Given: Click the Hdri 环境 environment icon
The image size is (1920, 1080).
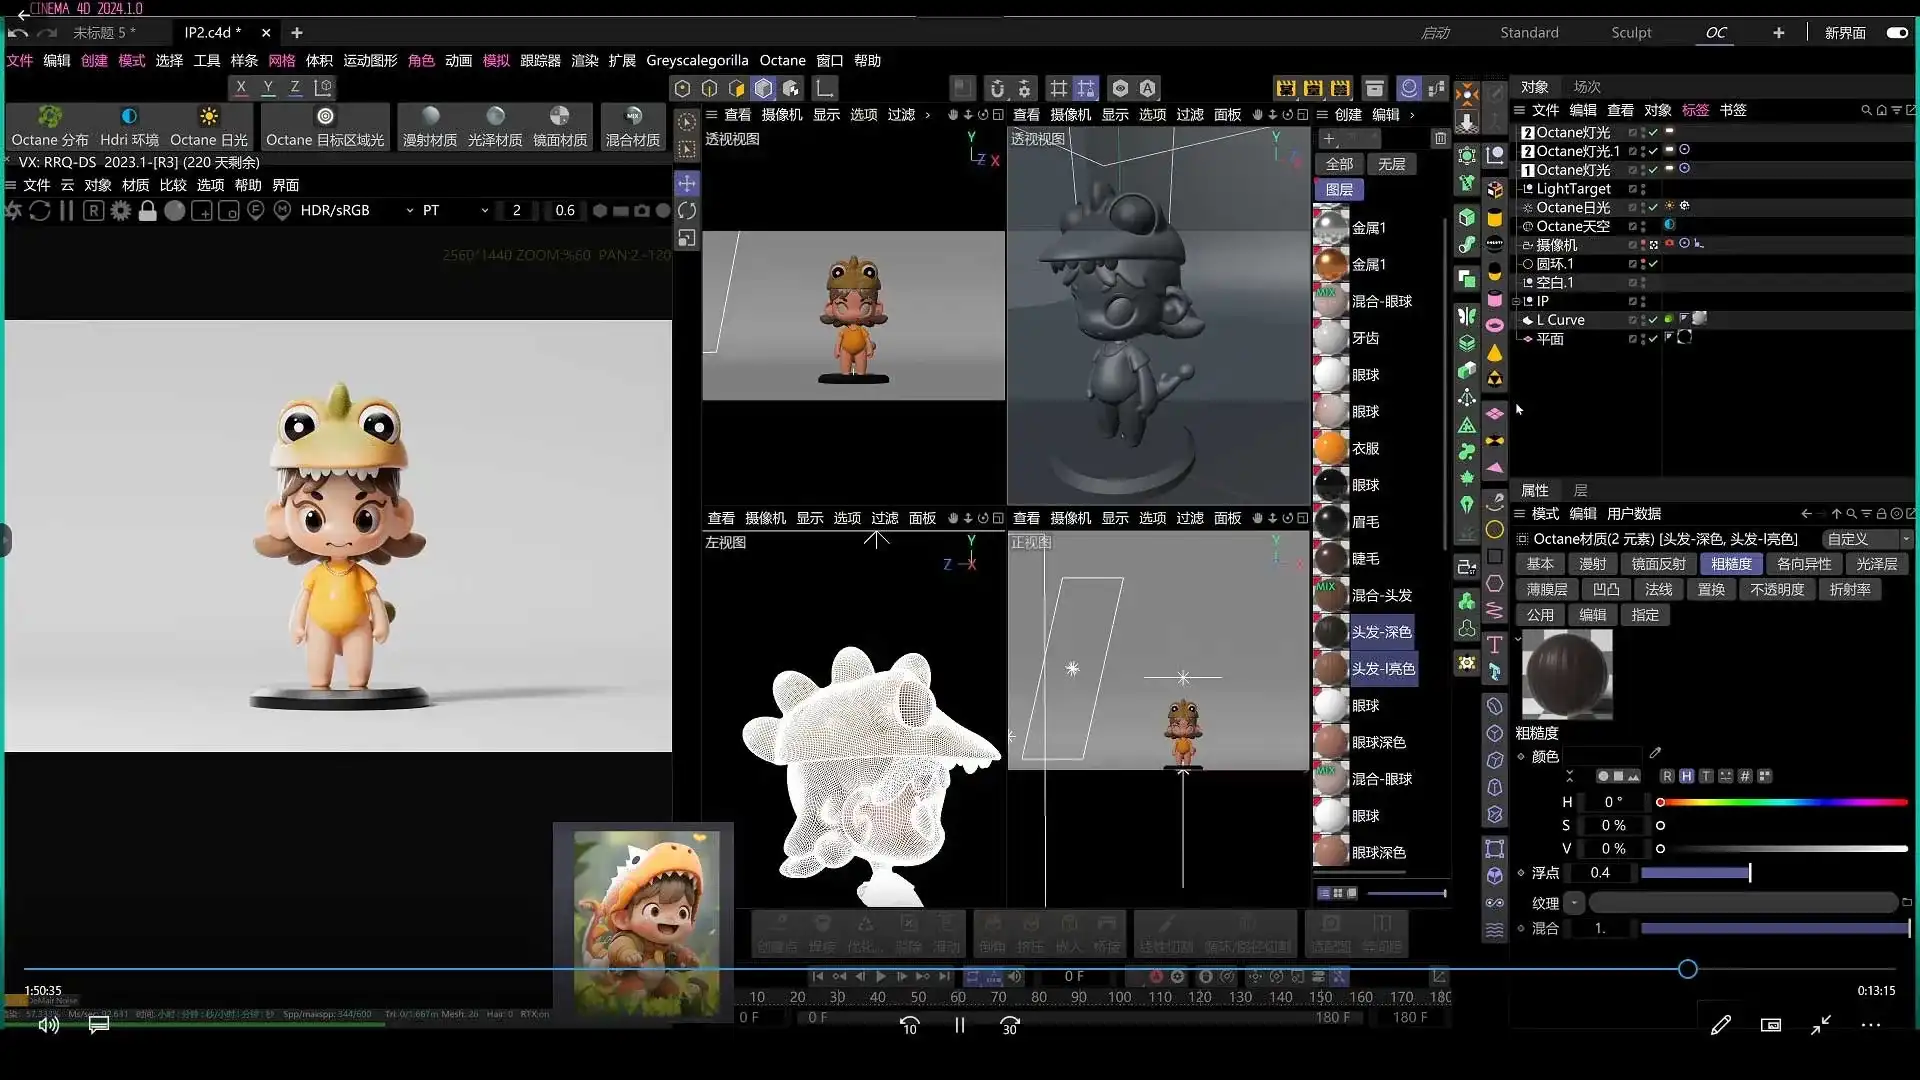Looking at the screenshot, I should (129, 117).
